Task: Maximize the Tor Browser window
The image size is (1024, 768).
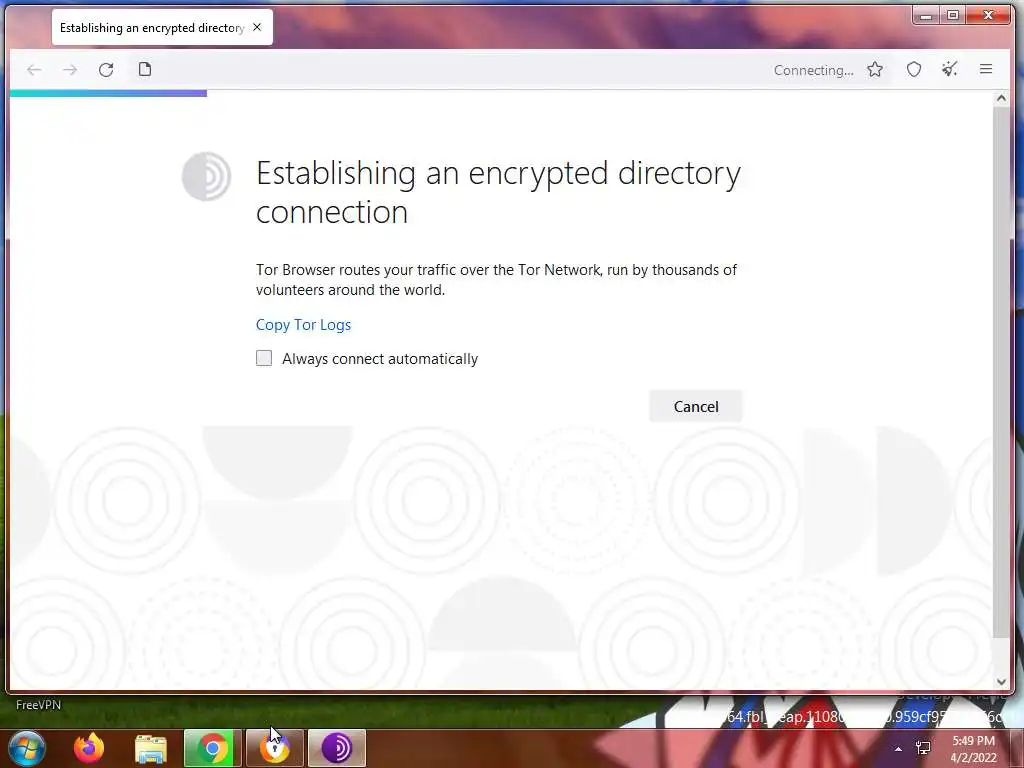Action: click(x=953, y=15)
